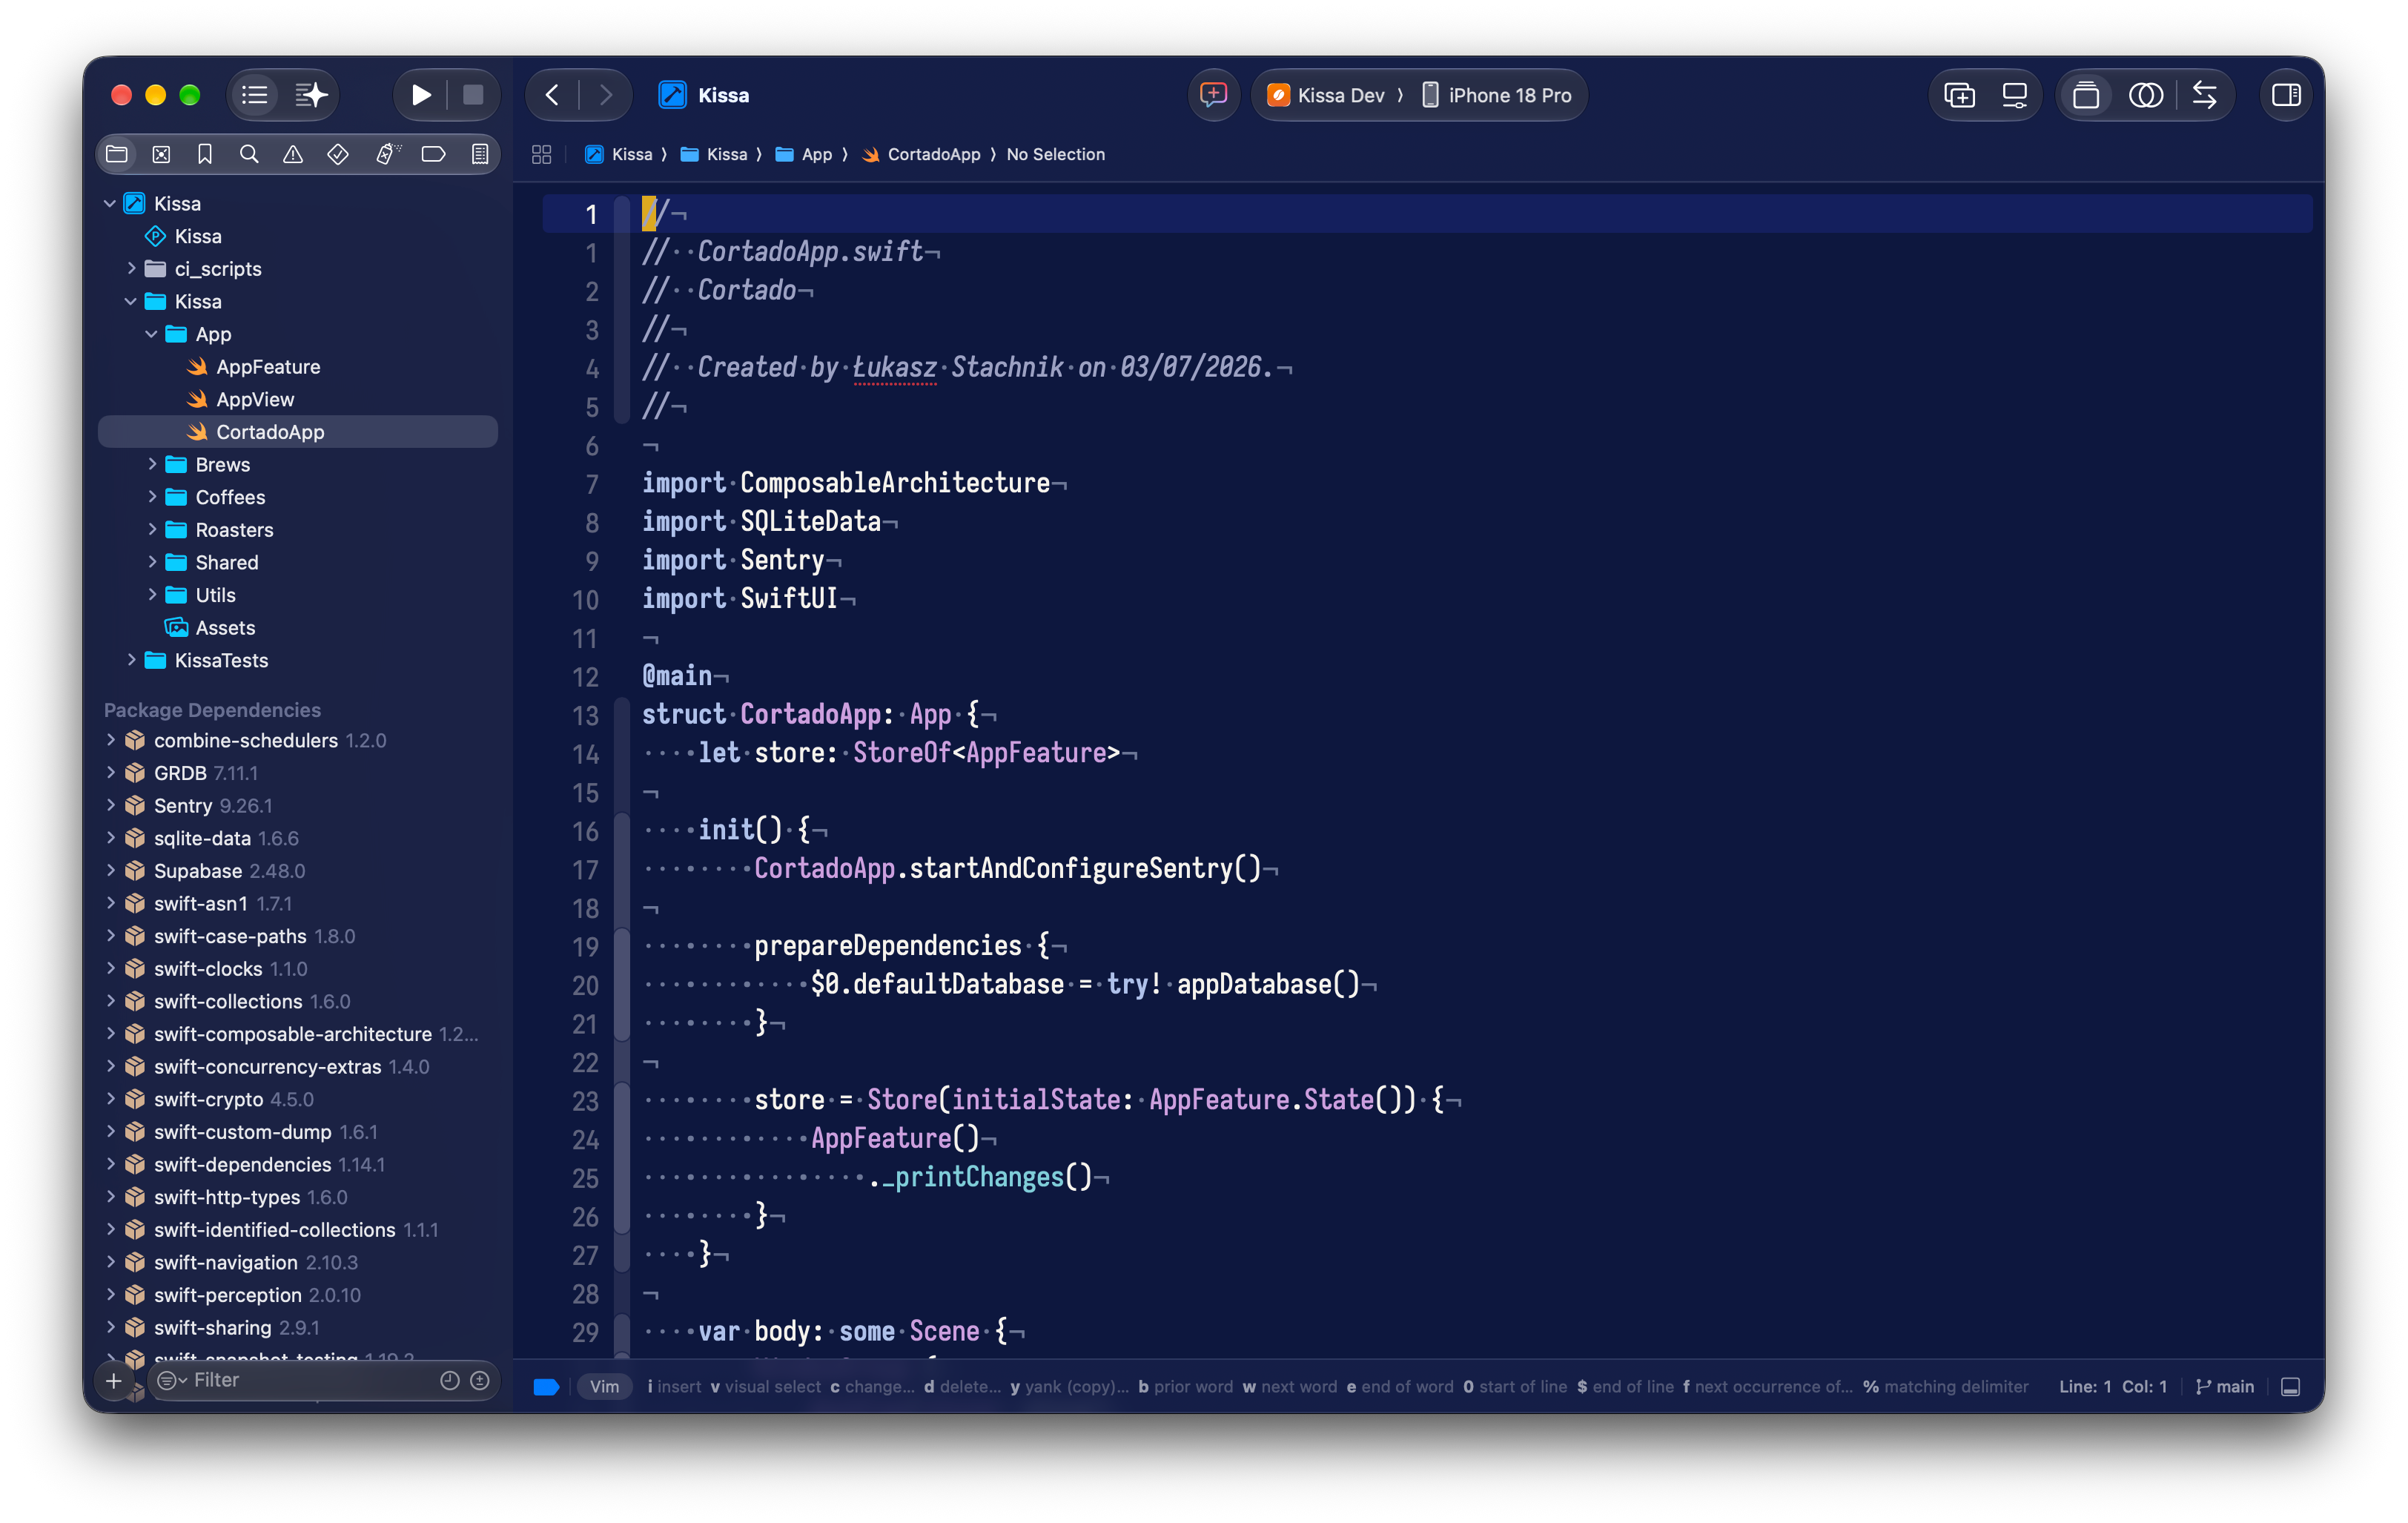This screenshot has height=1523, width=2408.
Task: Toggle the canvas stacked-window toolbar icon
Action: click(2086, 95)
